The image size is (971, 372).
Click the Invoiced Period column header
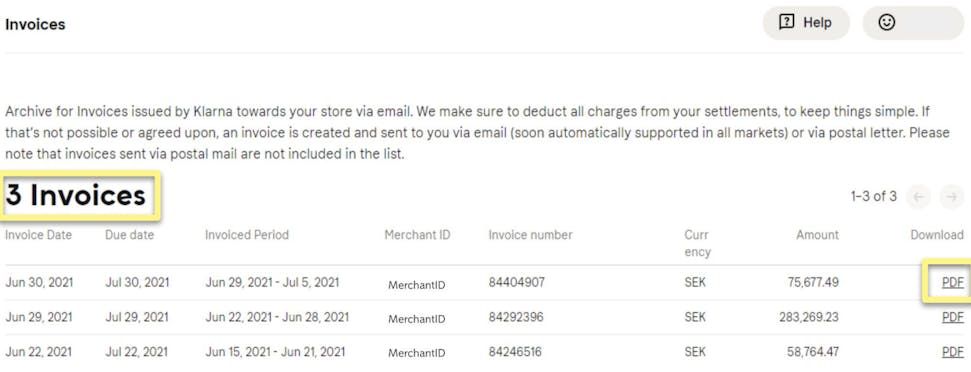(247, 235)
